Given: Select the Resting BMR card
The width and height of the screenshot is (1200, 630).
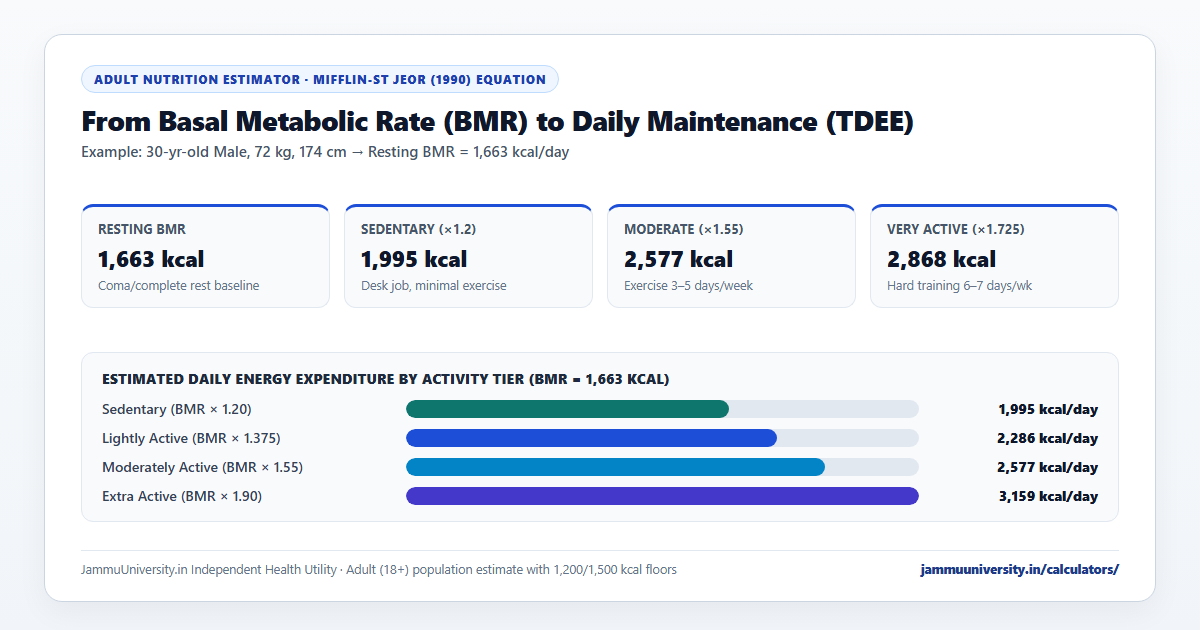Looking at the screenshot, I should click(205, 256).
